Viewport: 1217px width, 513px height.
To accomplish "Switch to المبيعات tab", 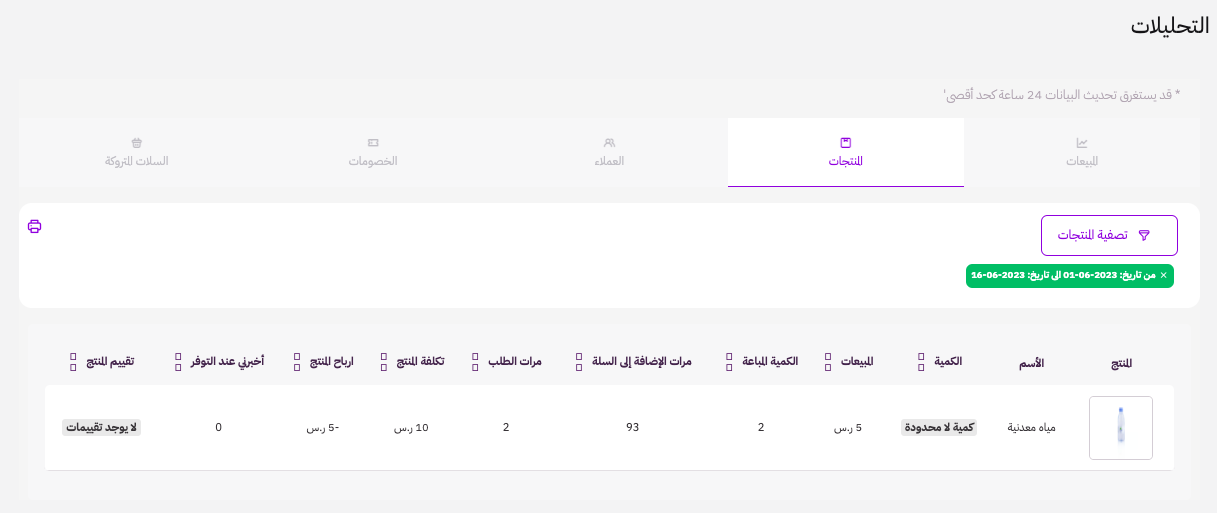I will 1082,152.
